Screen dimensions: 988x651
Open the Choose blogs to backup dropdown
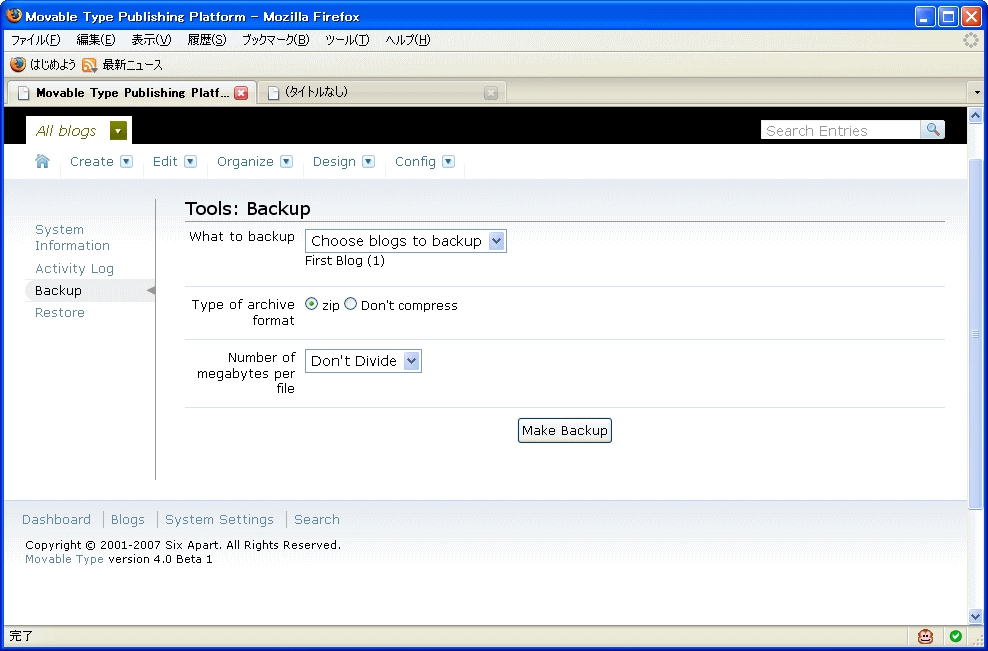tap(405, 241)
